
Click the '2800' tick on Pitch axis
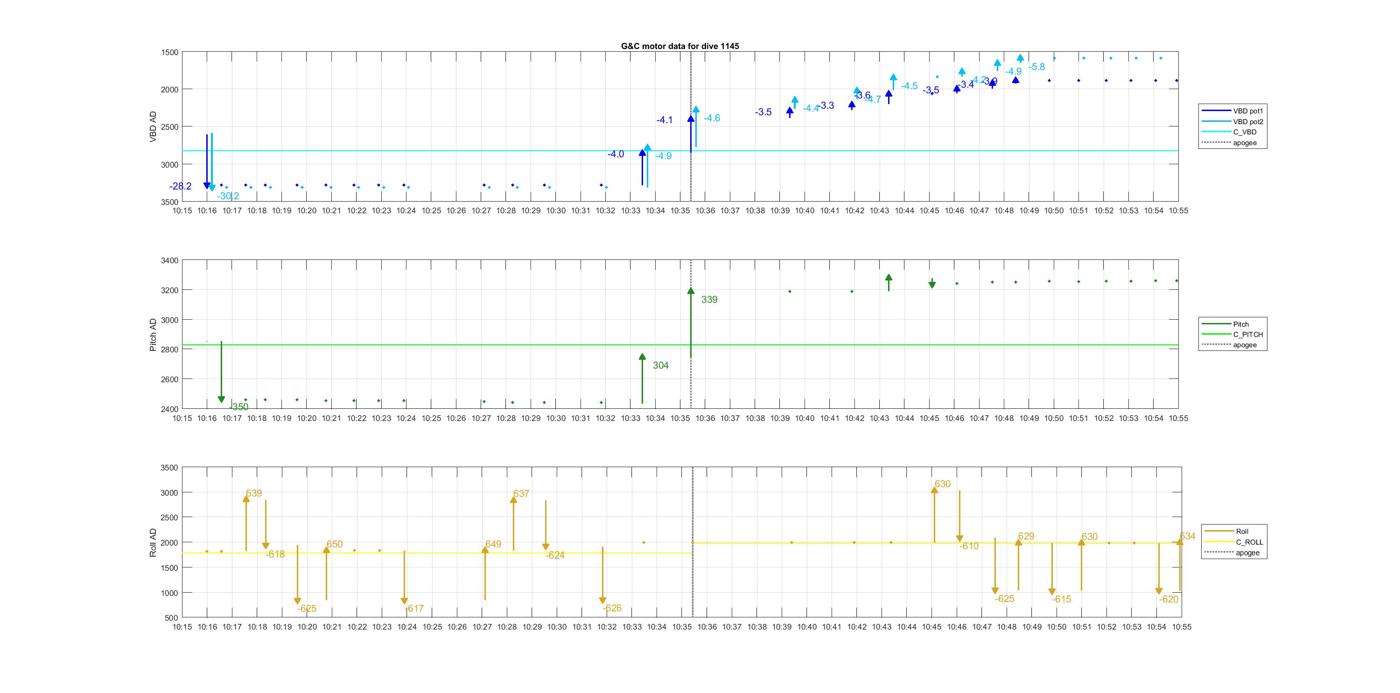pyautogui.click(x=170, y=350)
